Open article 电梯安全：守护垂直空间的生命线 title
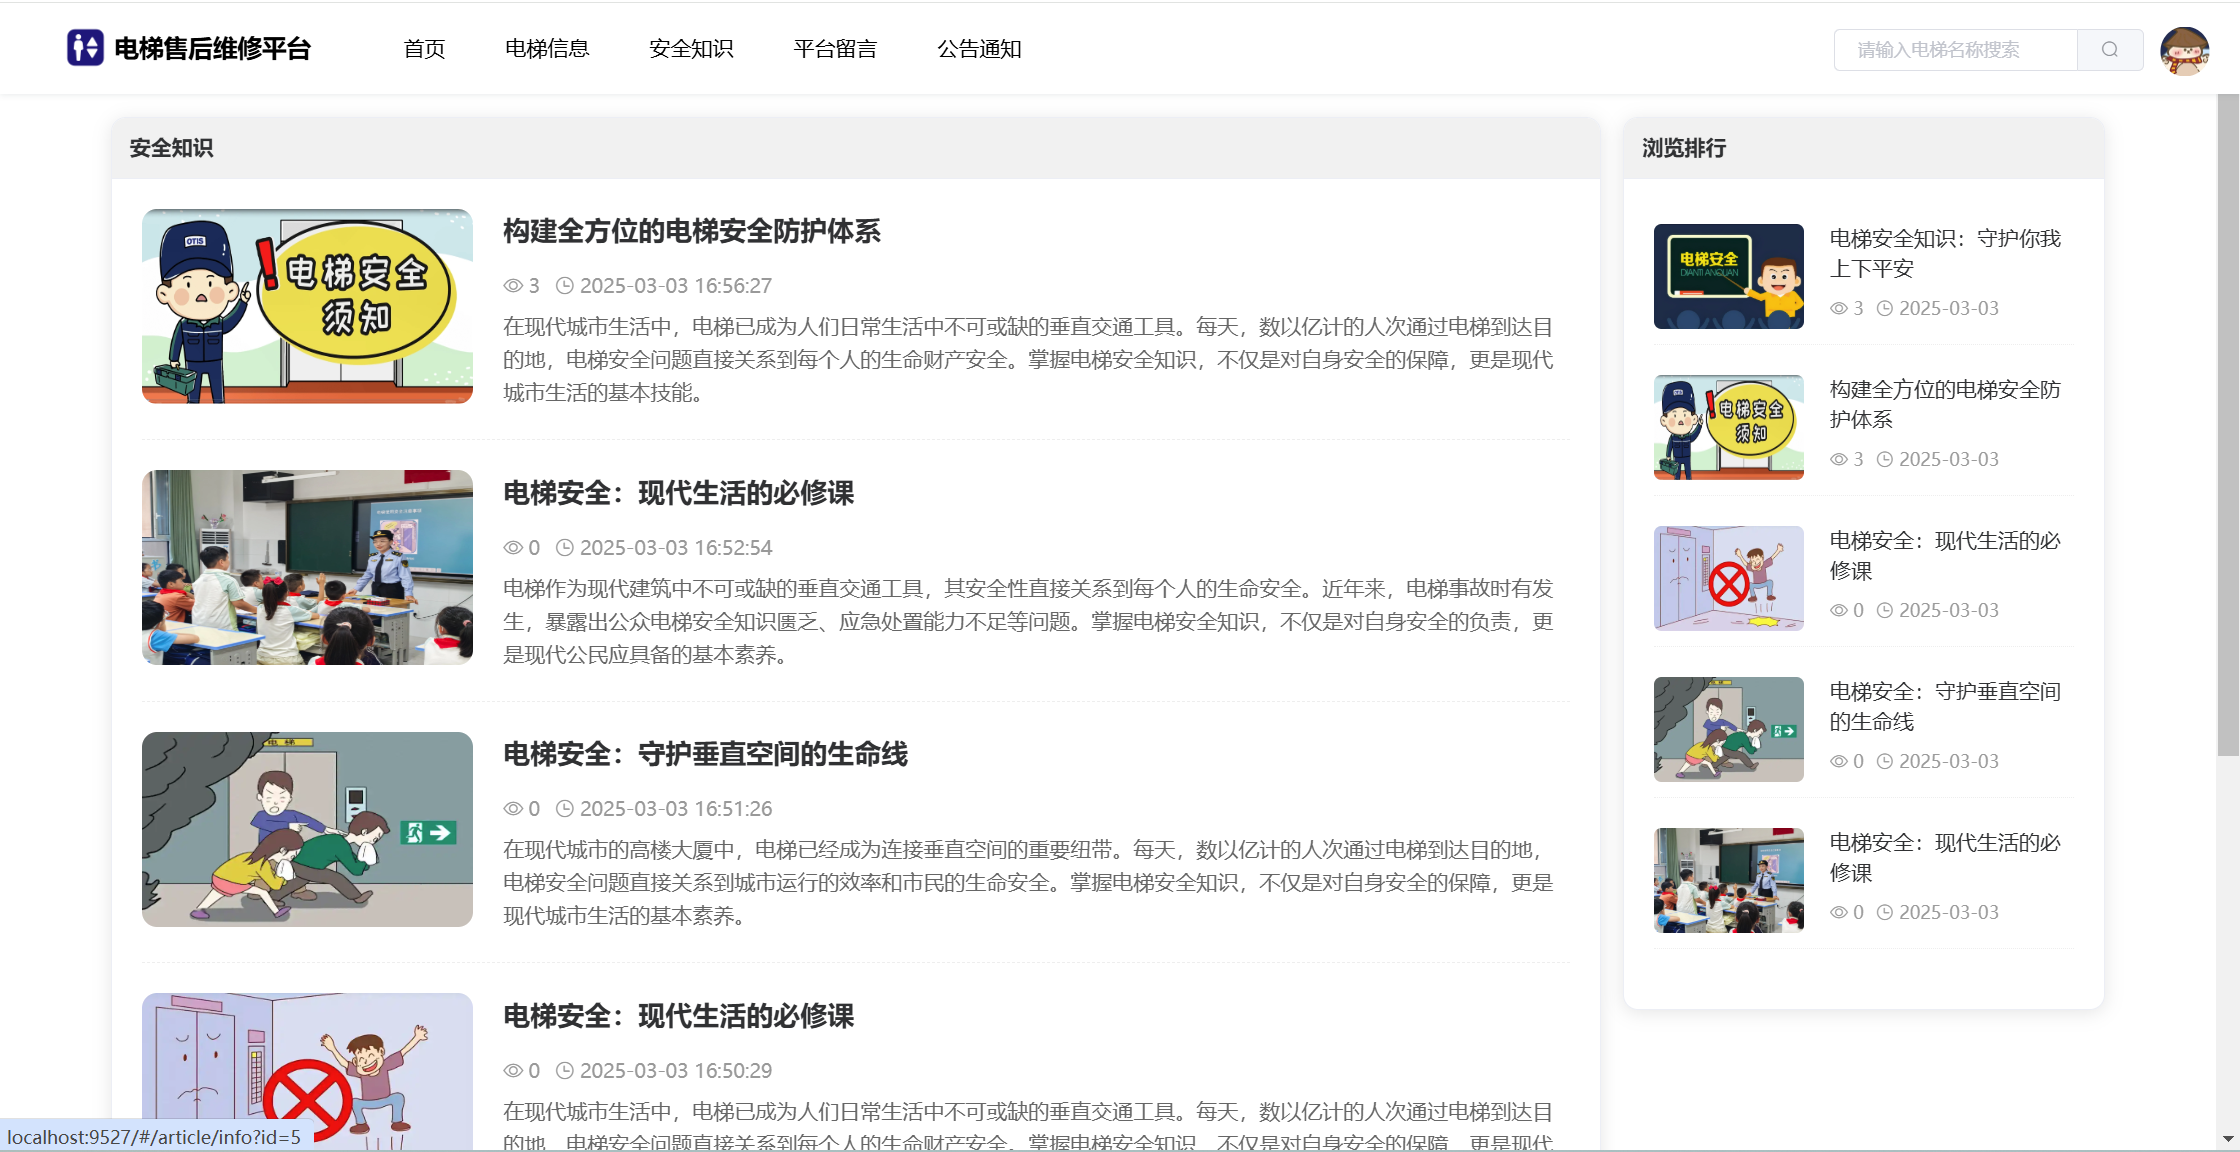This screenshot has width=2240, height=1152. (x=705, y=754)
